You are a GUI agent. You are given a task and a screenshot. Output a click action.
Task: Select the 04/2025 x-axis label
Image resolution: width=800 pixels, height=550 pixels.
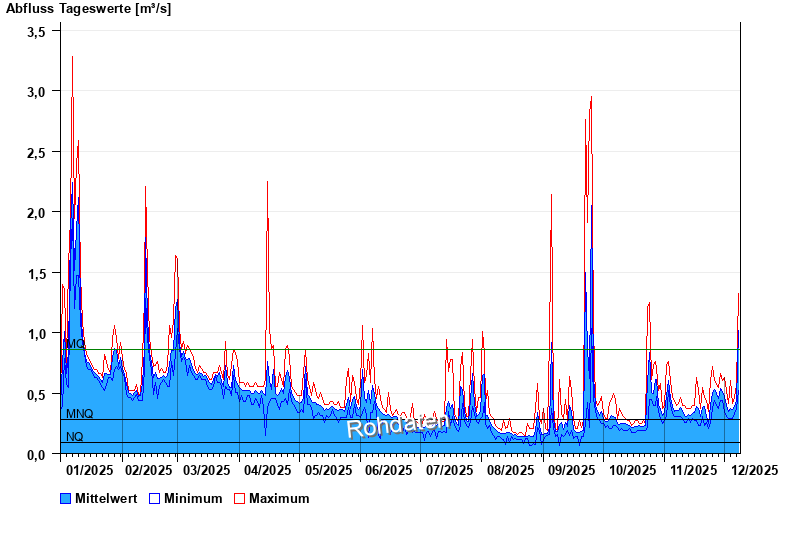click(x=267, y=470)
